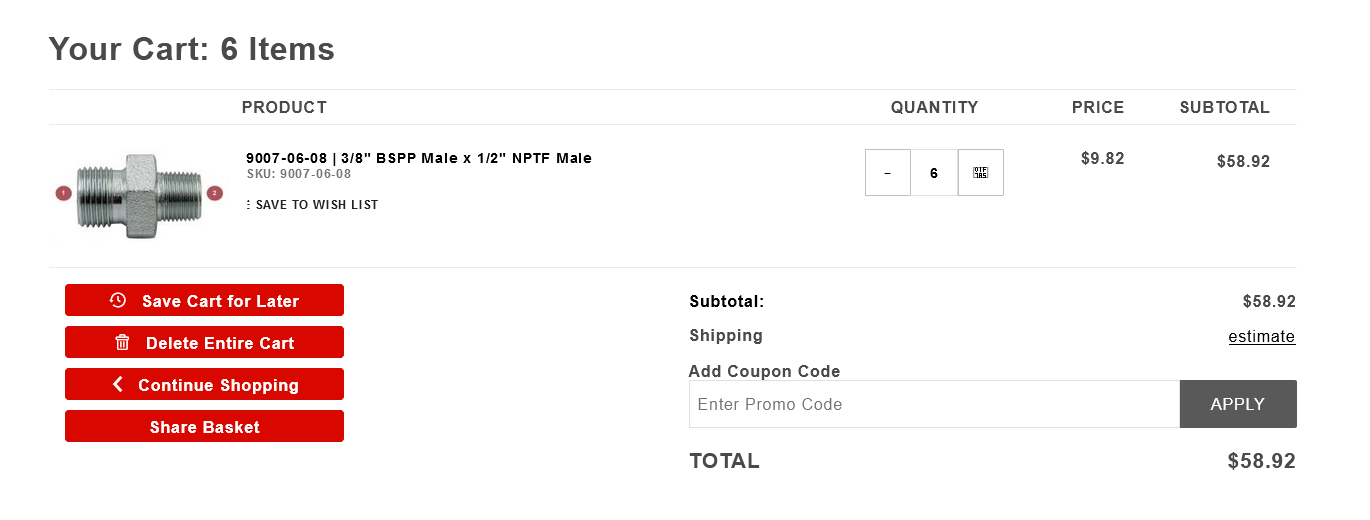Focus the Enter Promo Code field
This screenshot has width=1370, height=520.
tap(934, 404)
